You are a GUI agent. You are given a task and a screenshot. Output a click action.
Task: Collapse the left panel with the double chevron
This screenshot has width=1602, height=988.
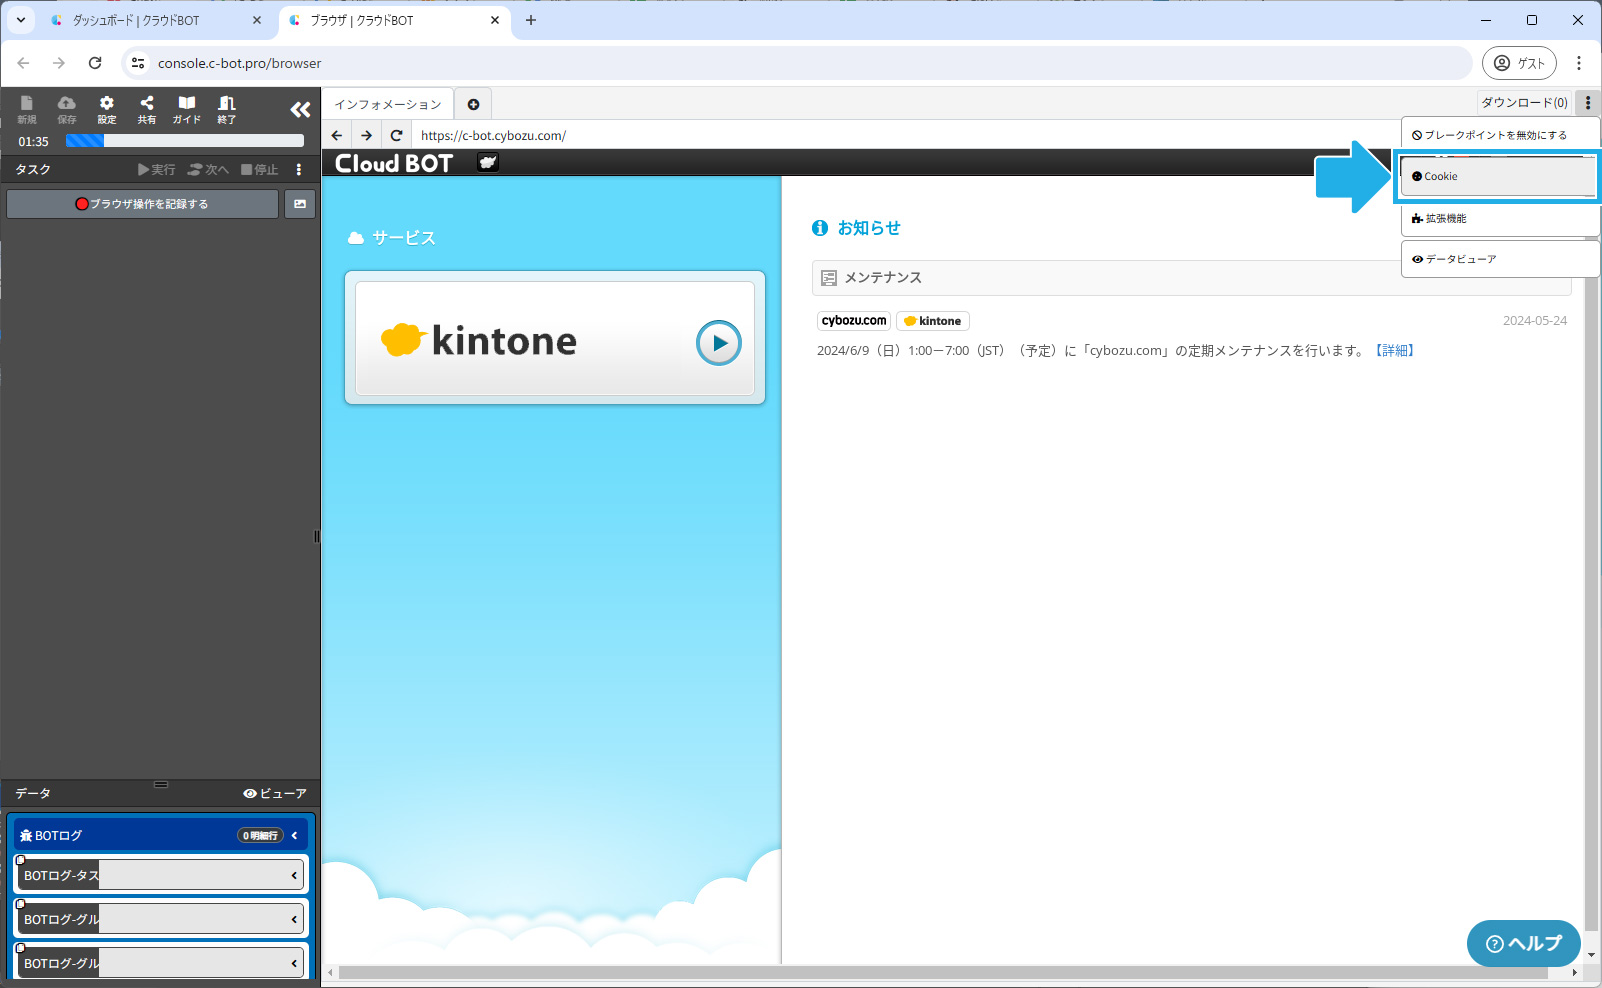[300, 110]
